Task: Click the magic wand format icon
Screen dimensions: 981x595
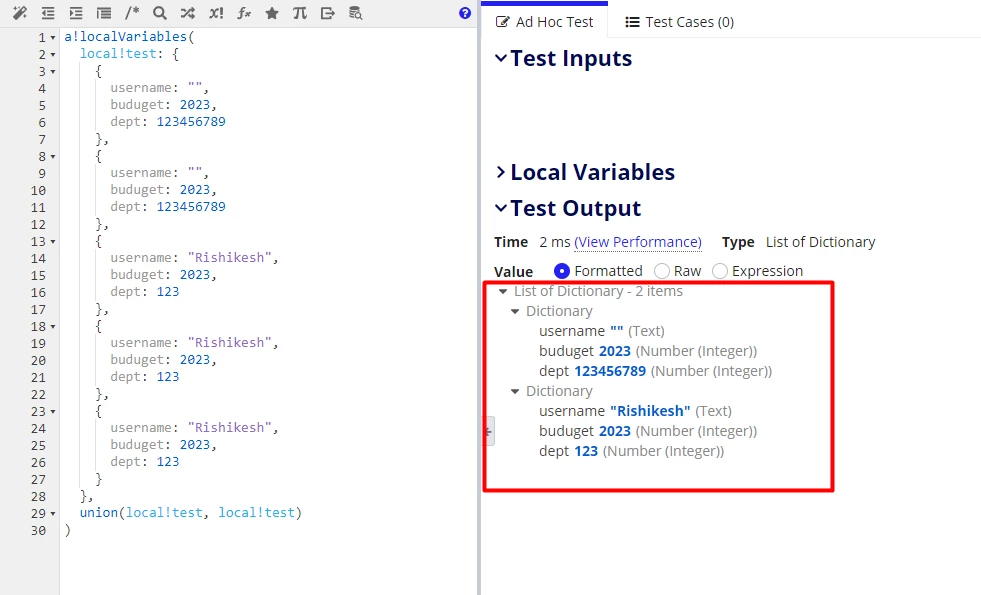Action: tap(20, 13)
